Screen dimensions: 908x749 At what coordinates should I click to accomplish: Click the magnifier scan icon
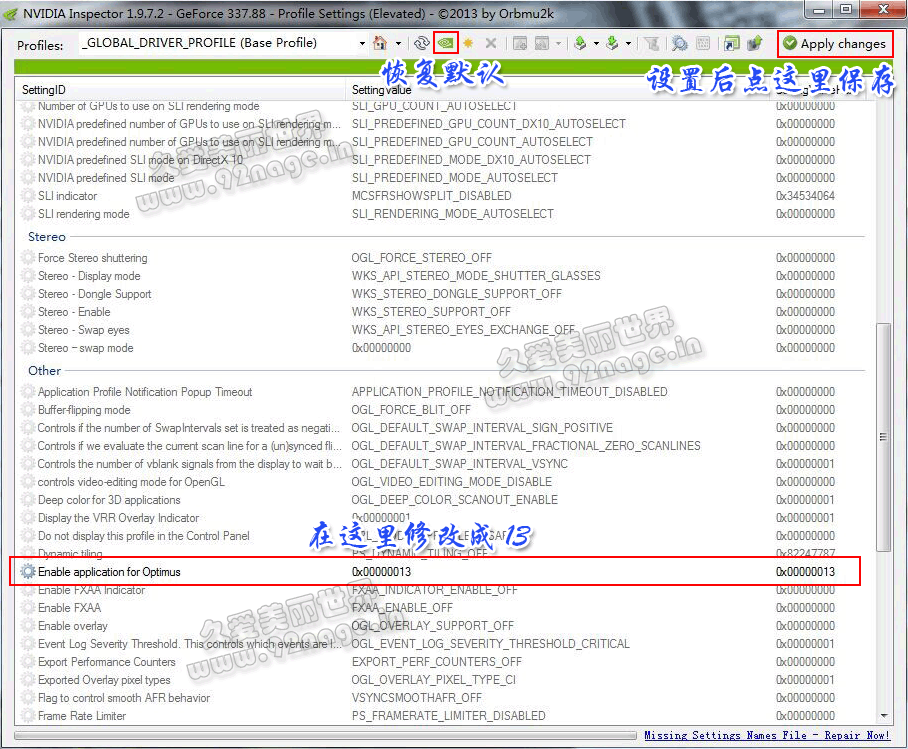[x=679, y=43]
